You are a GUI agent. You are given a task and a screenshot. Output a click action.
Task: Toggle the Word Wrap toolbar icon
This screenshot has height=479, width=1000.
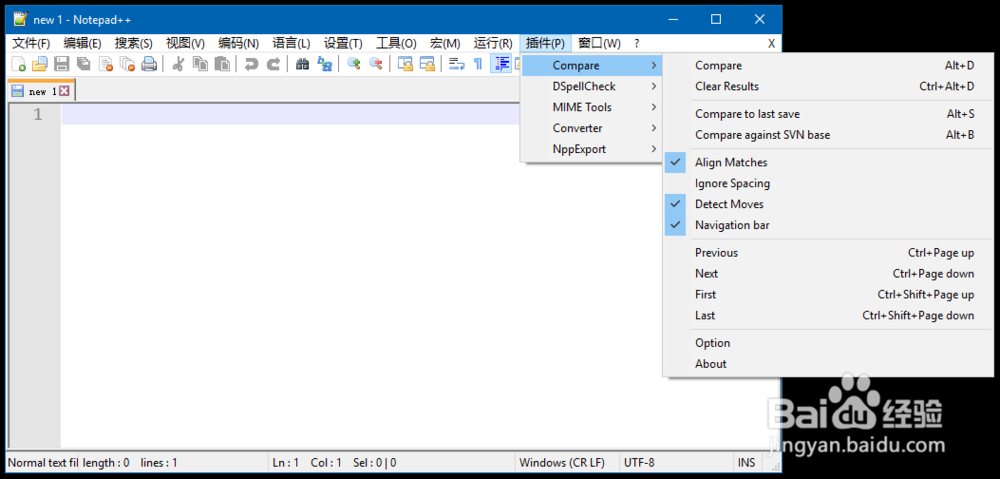[x=457, y=63]
